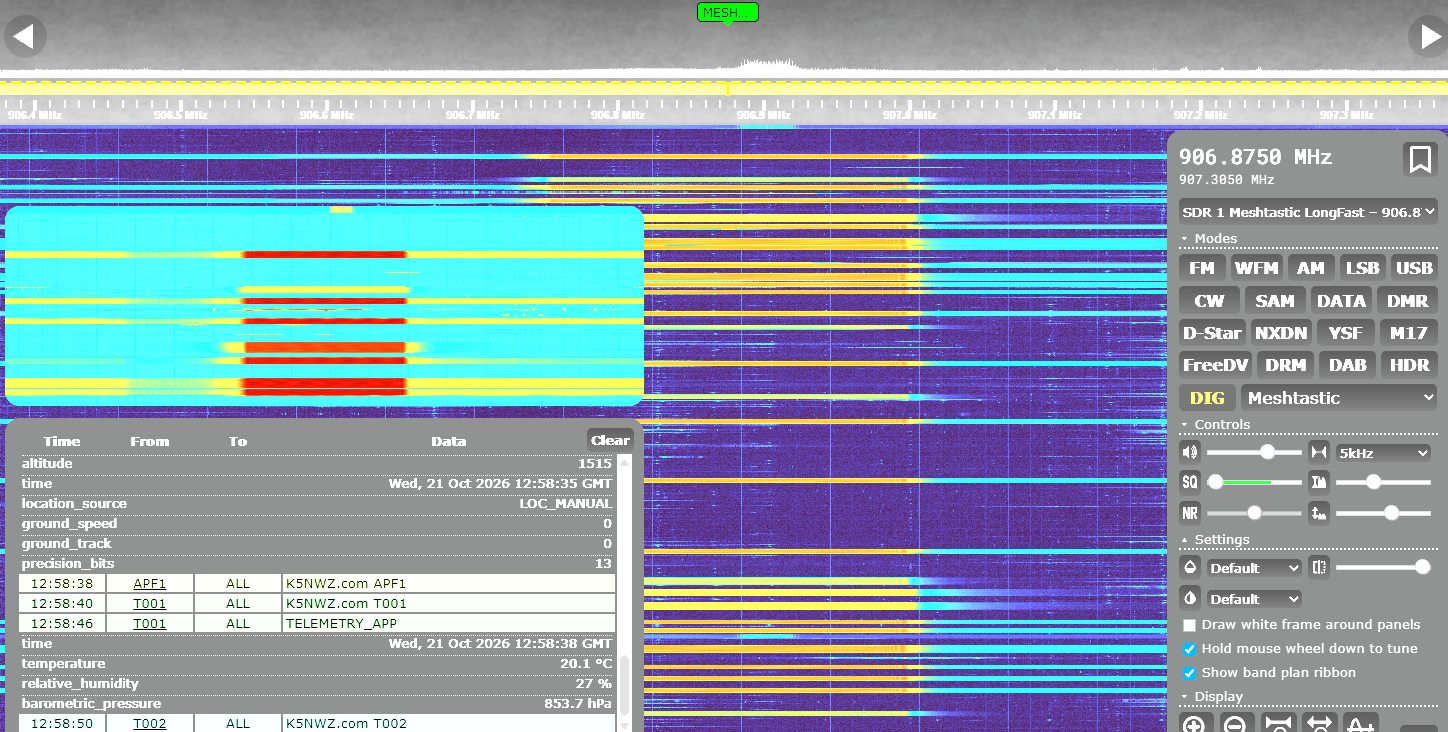Select the FM mode
Screen dimensions: 1448x732
tap(1202, 268)
